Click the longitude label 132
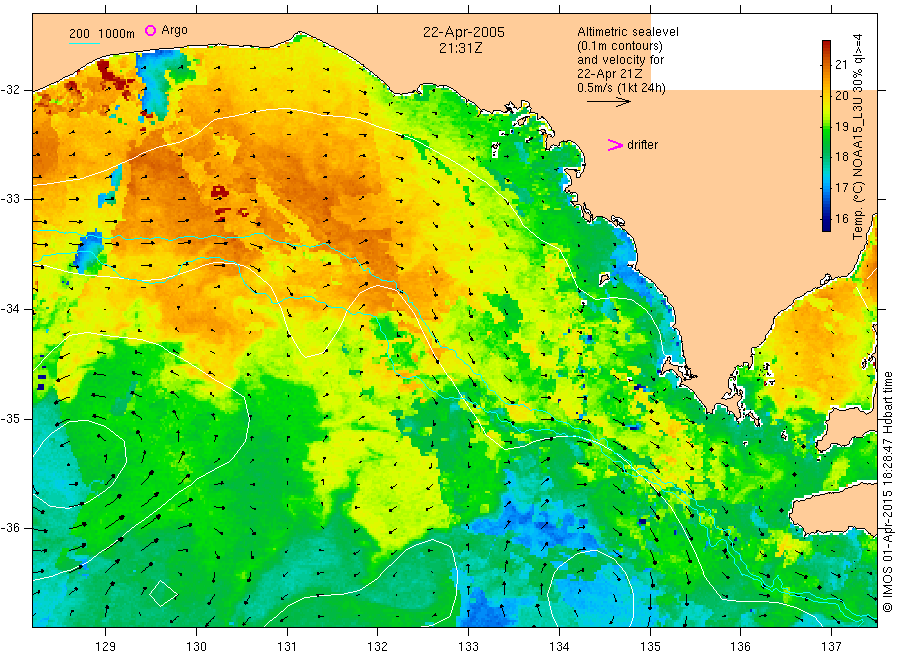900x660 pixels. click(x=378, y=647)
